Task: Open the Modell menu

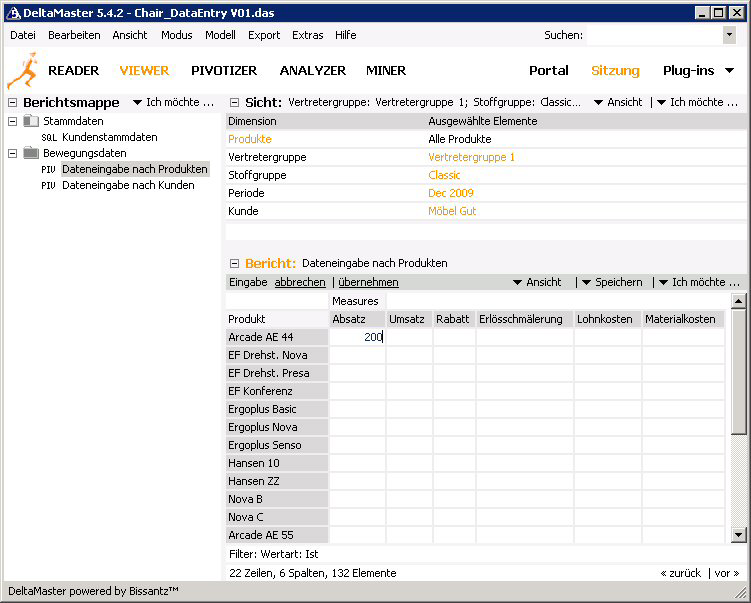Action: click(220, 35)
